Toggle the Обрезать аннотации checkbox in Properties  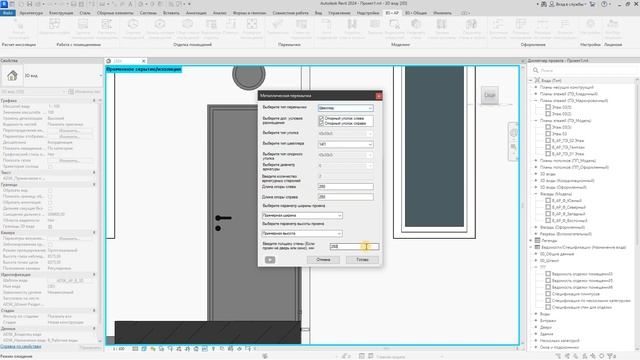(x=50, y=202)
